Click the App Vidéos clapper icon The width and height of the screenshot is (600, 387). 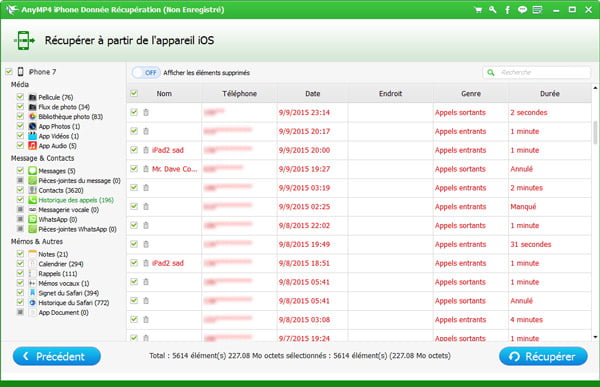tap(33, 136)
